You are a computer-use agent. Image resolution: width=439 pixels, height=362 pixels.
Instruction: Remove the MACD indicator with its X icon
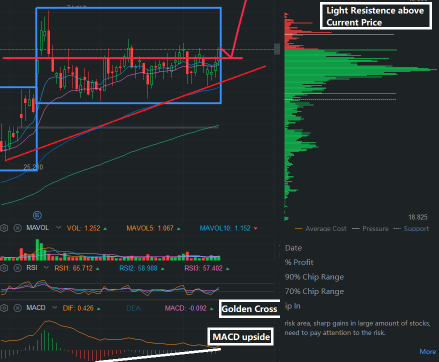(x=17, y=308)
